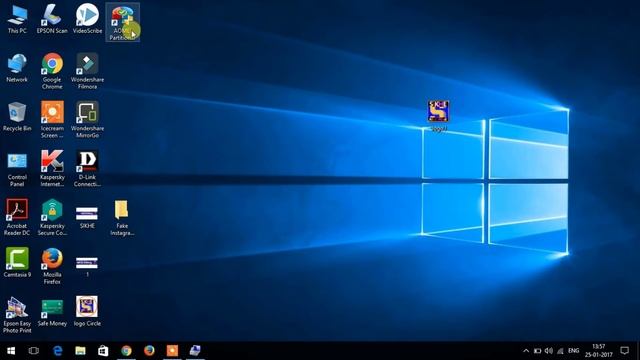Open Kaspersky Secure Connection shortcut

52,217
